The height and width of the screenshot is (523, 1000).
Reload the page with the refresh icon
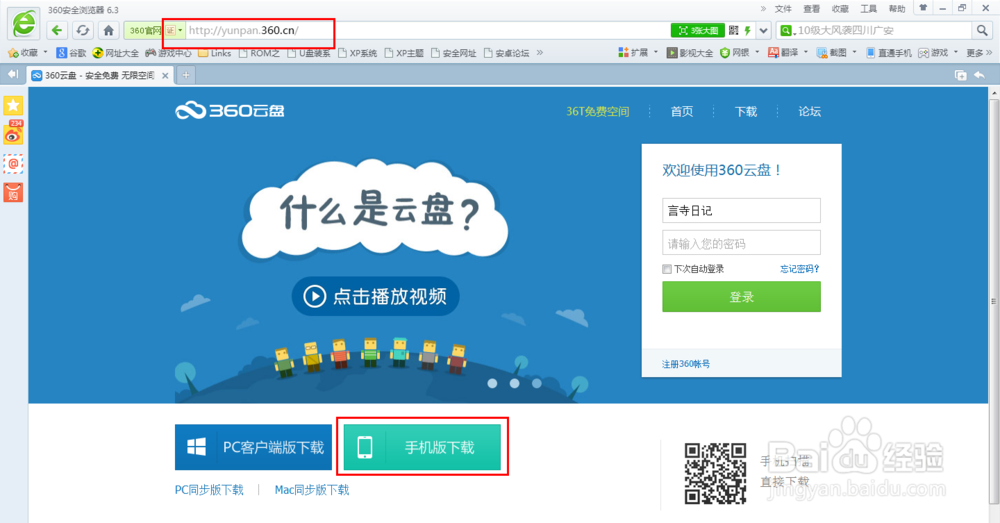tap(83, 30)
